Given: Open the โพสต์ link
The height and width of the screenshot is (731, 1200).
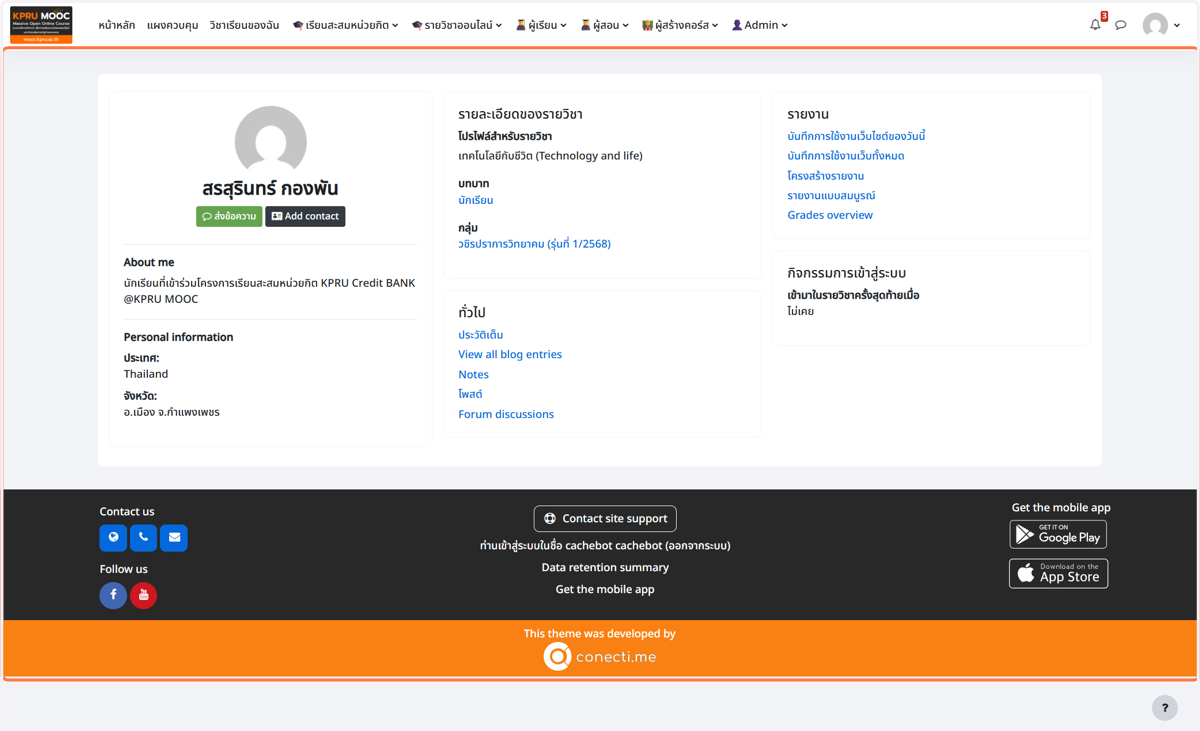Looking at the screenshot, I should 470,394.
